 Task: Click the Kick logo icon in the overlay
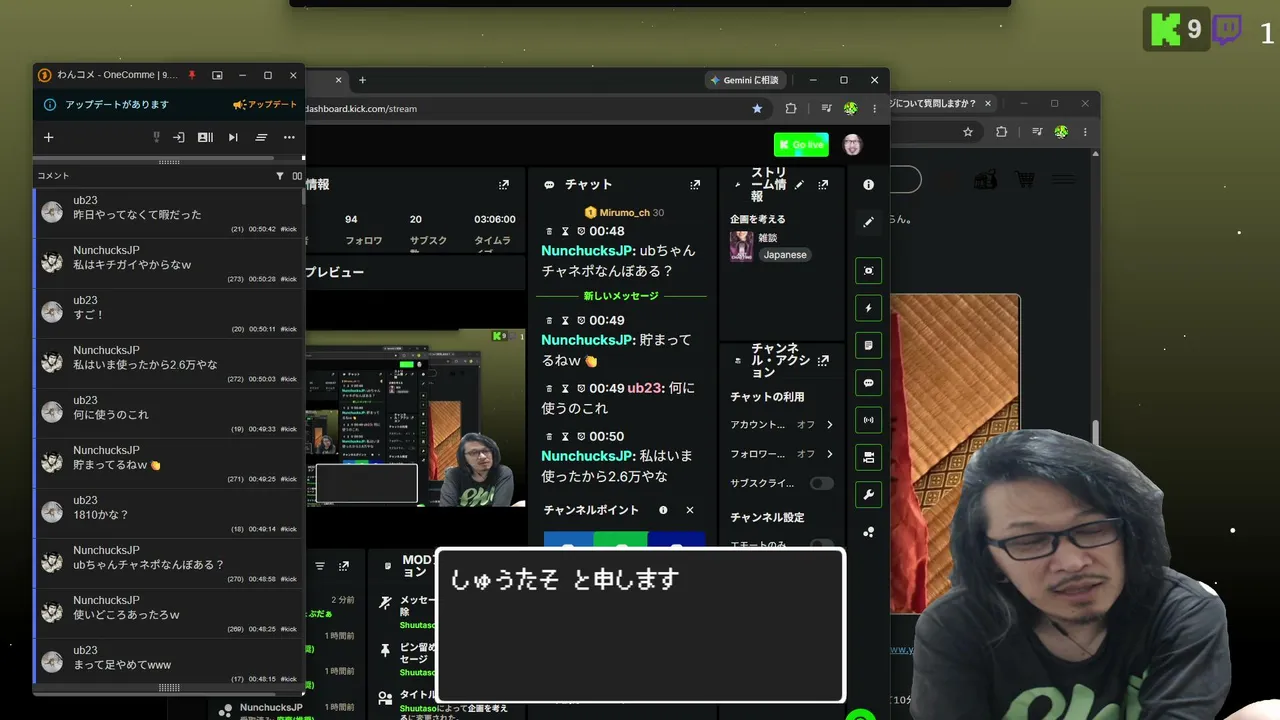(x=1165, y=30)
